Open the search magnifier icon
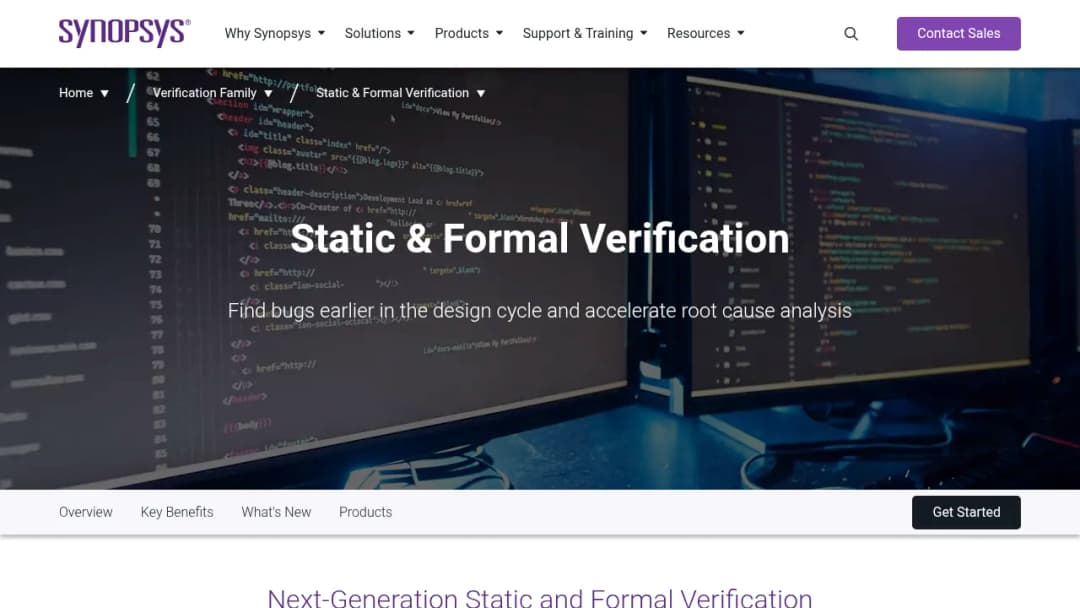Image resolution: width=1080 pixels, height=608 pixels. (x=851, y=34)
